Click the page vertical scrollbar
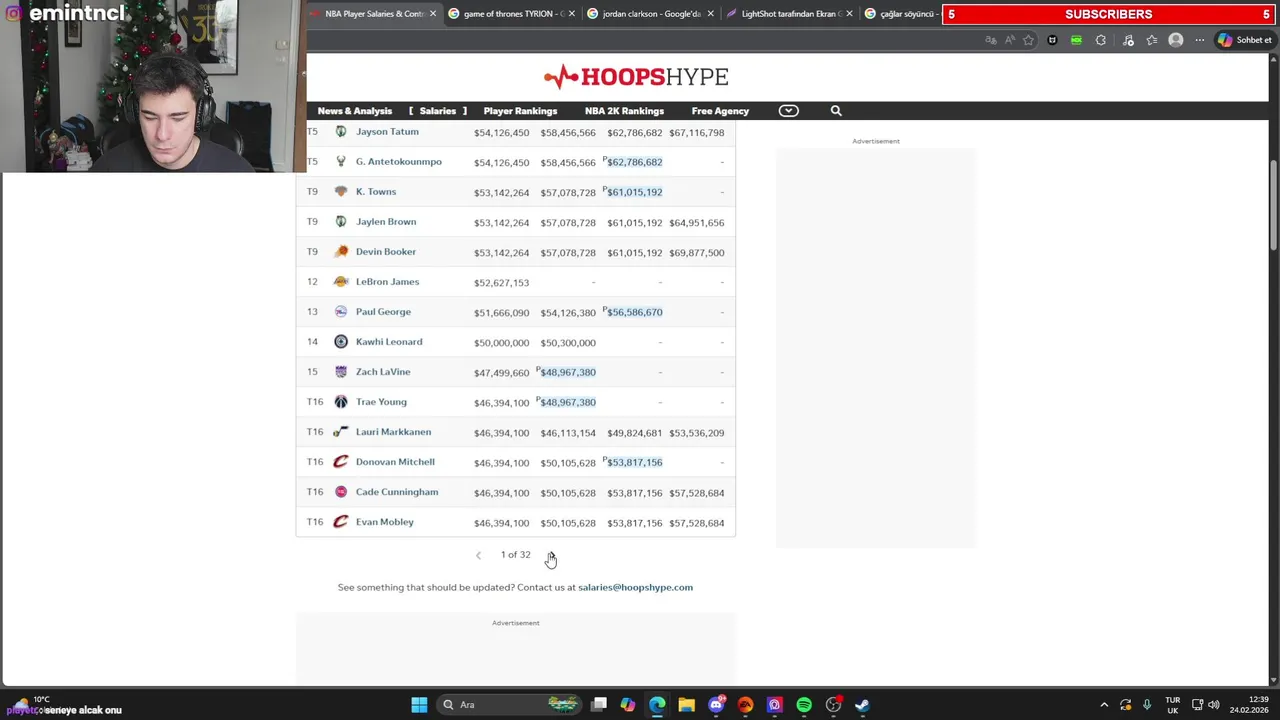The image size is (1280, 720). [1273, 204]
